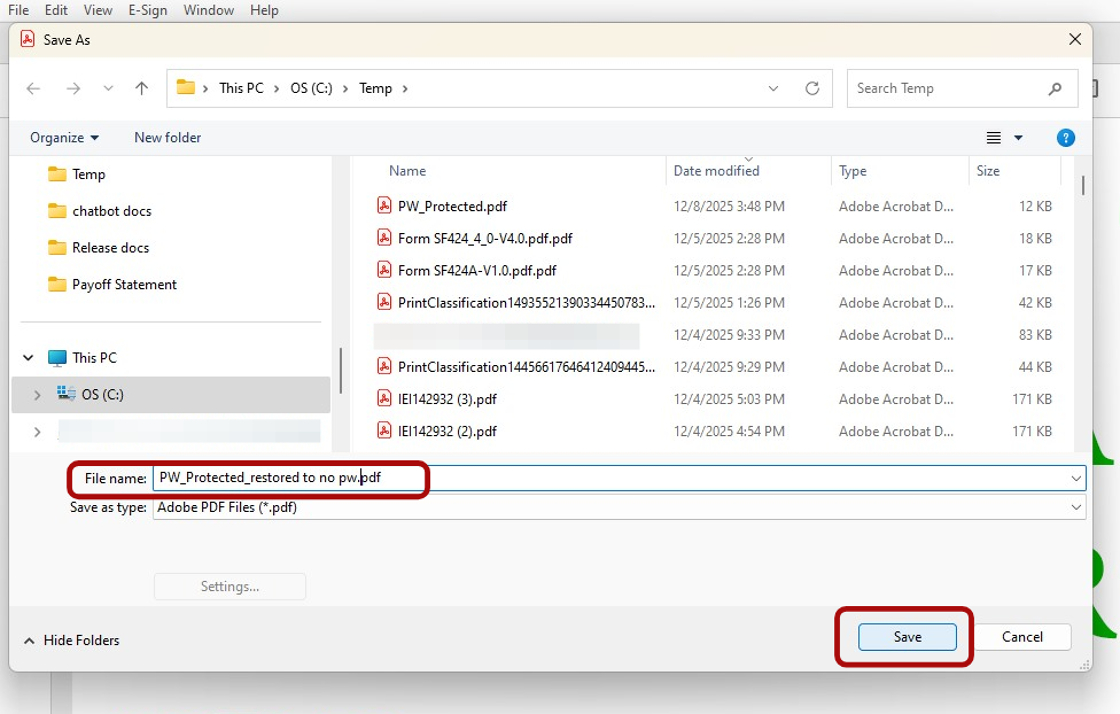Click the Save button
Image resolution: width=1120 pixels, height=714 pixels.
[x=907, y=637]
